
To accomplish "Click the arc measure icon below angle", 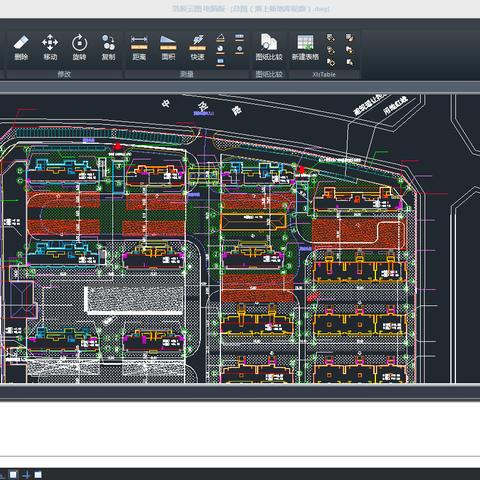I will click(x=220, y=49).
